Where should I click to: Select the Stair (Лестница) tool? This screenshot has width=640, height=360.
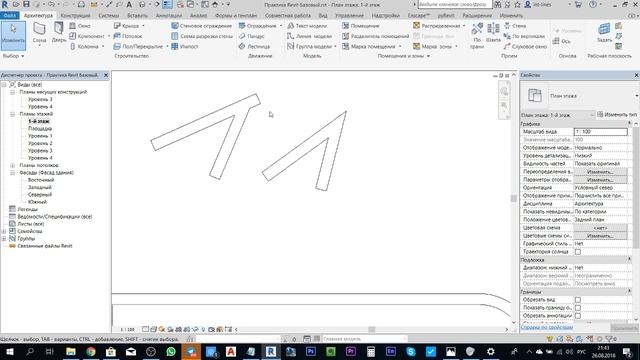(254, 47)
